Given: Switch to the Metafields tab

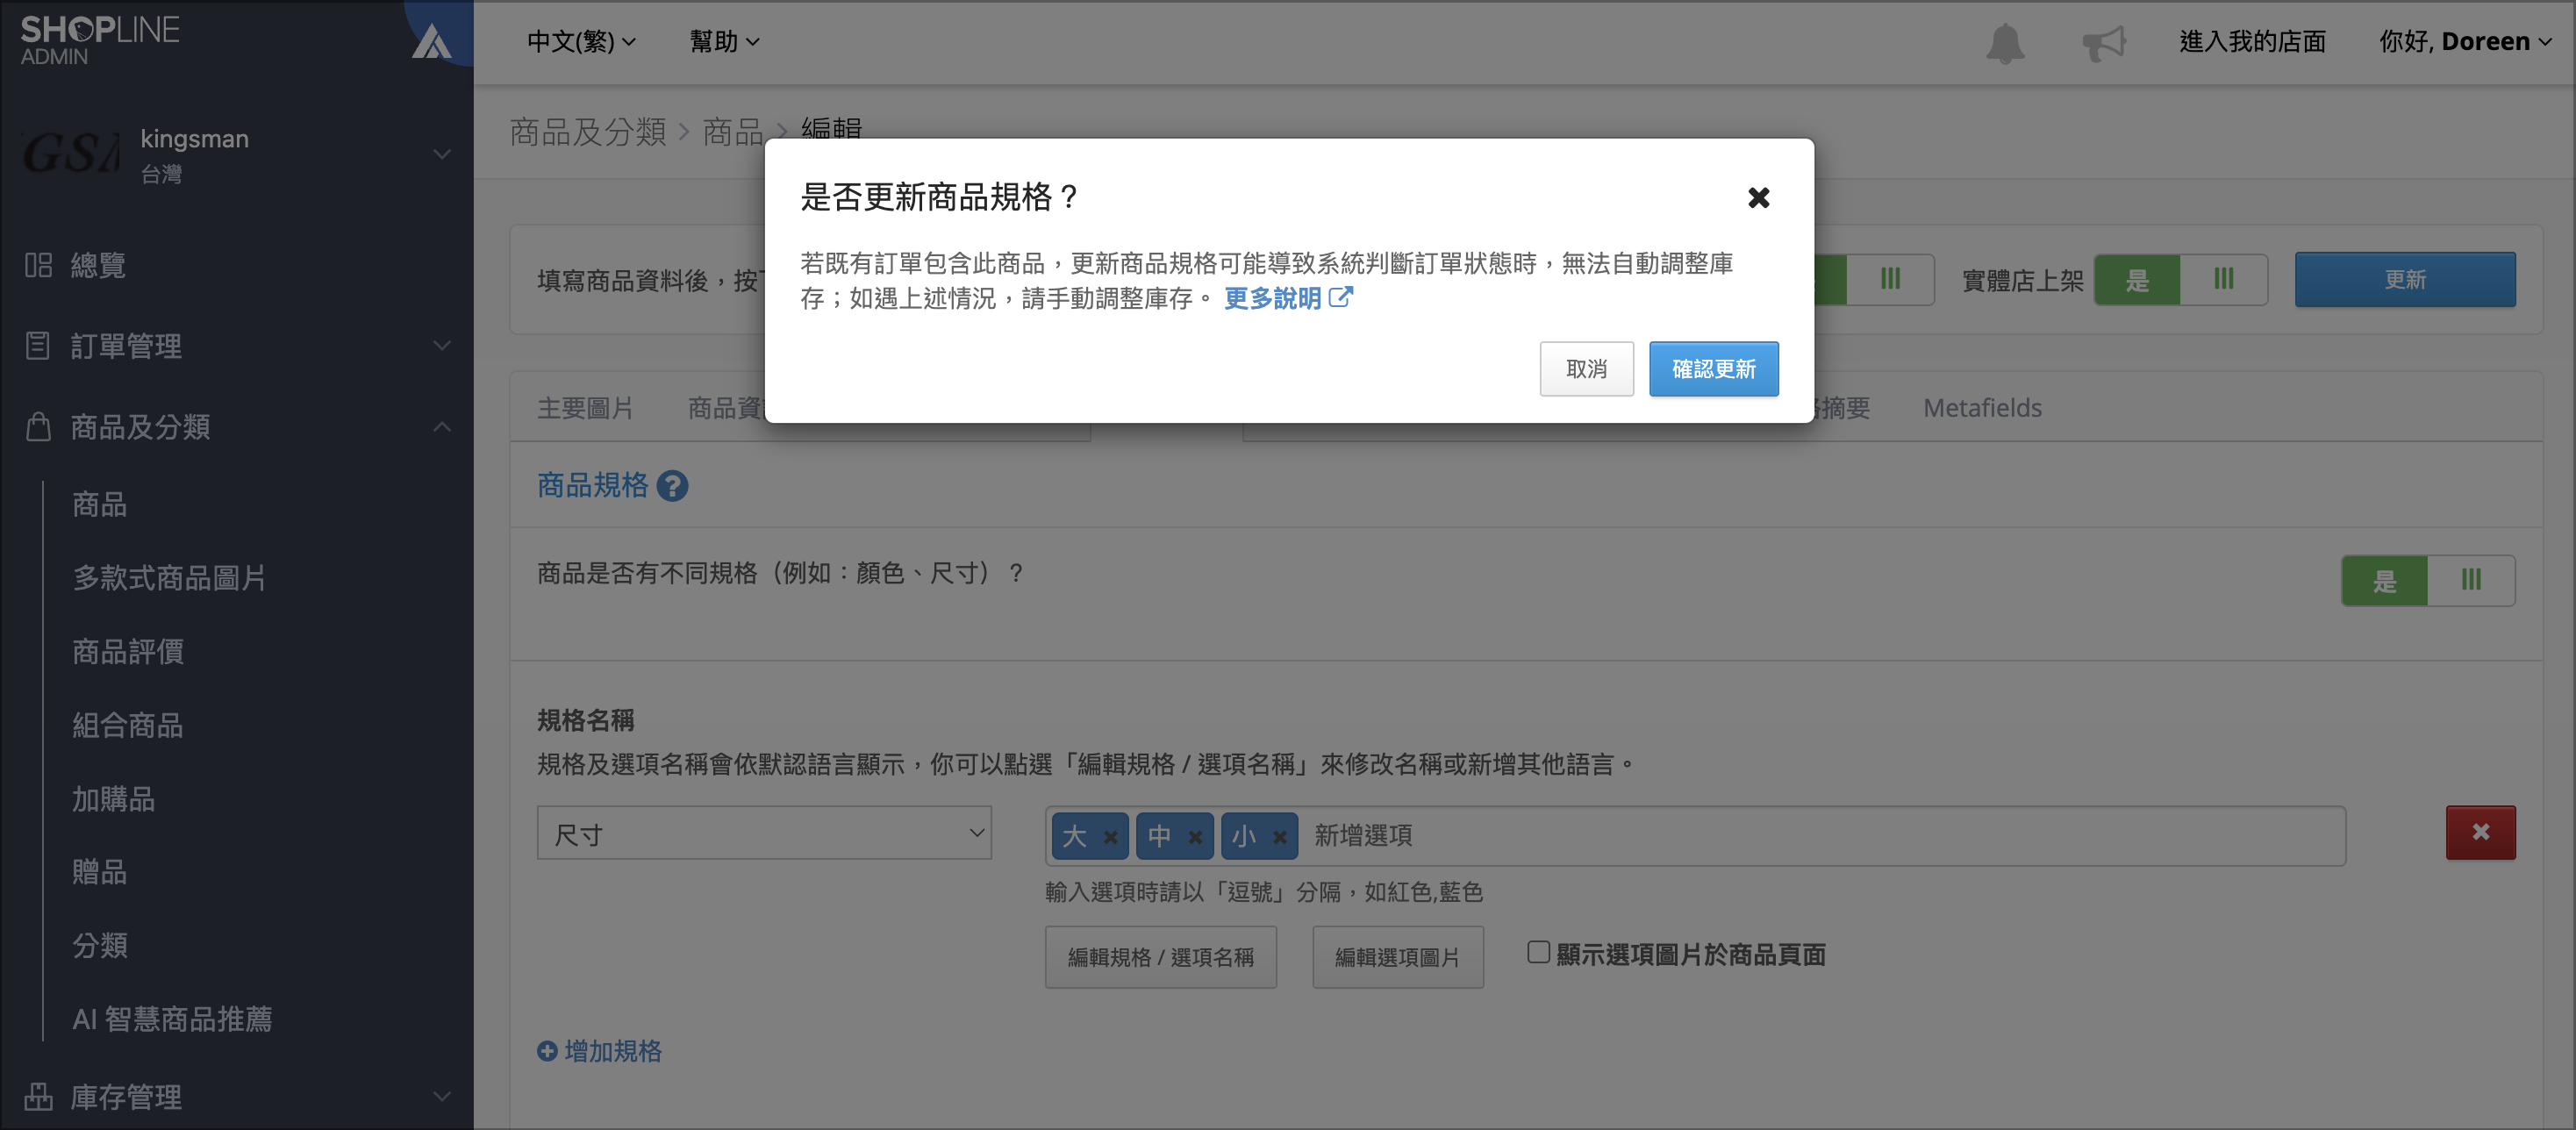Looking at the screenshot, I should pos(1982,408).
